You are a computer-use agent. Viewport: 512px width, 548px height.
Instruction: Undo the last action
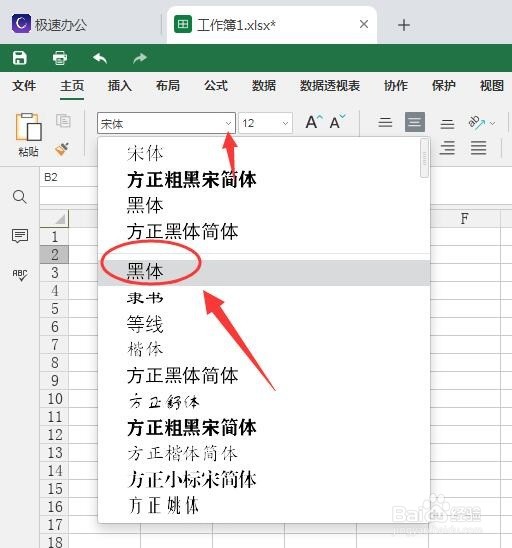(100, 58)
